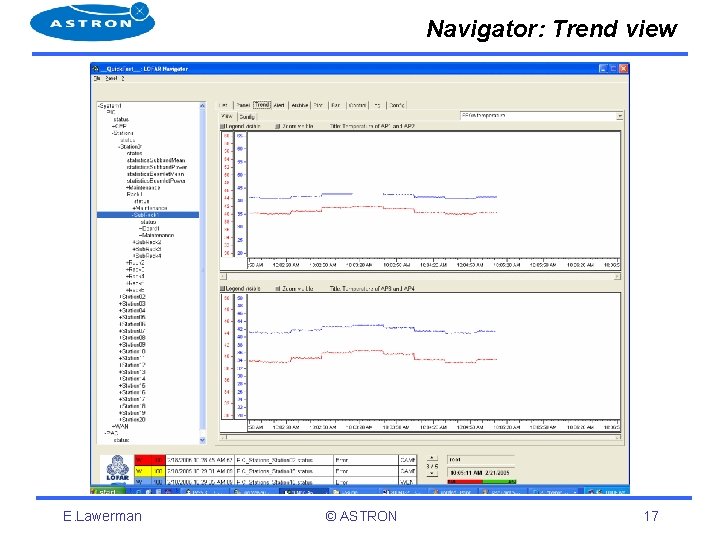Expand the Station05 tree node
Viewport: 720px width, 540px height.
click(x=120, y=318)
